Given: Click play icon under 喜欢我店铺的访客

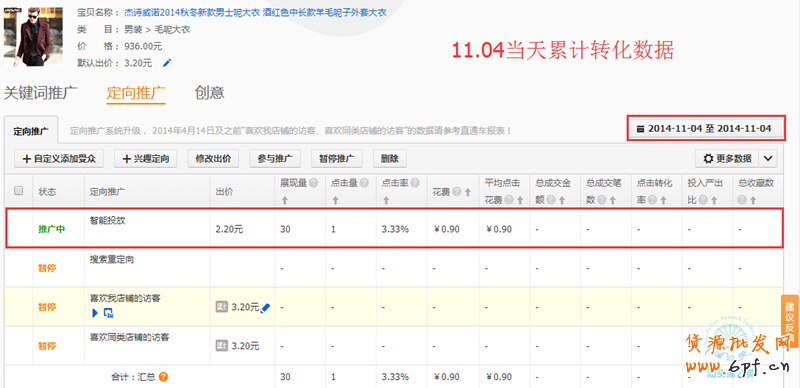Looking at the screenshot, I should pyautogui.click(x=95, y=313).
